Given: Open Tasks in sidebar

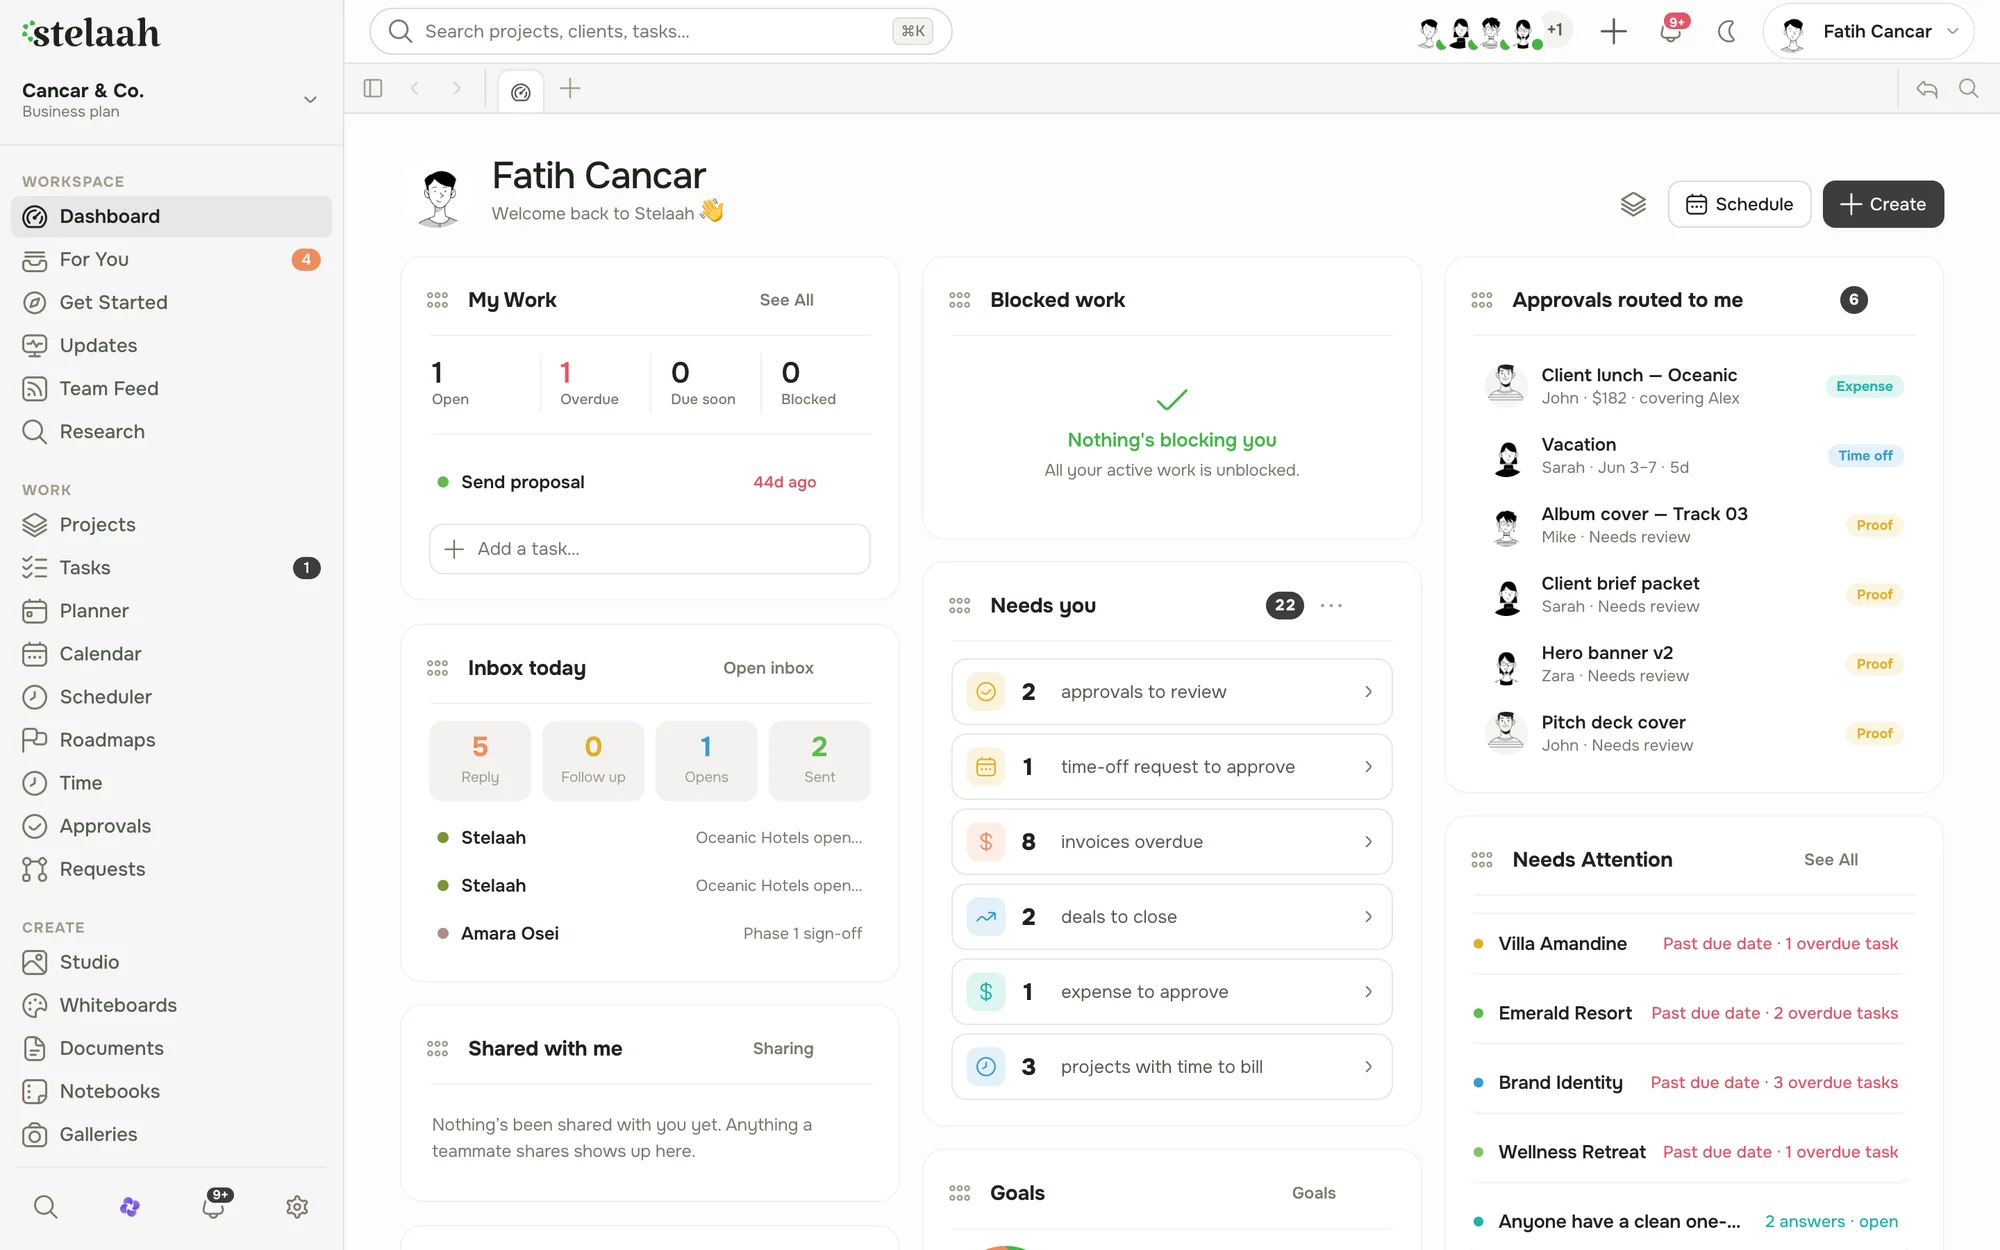Looking at the screenshot, I should point(171,567).
